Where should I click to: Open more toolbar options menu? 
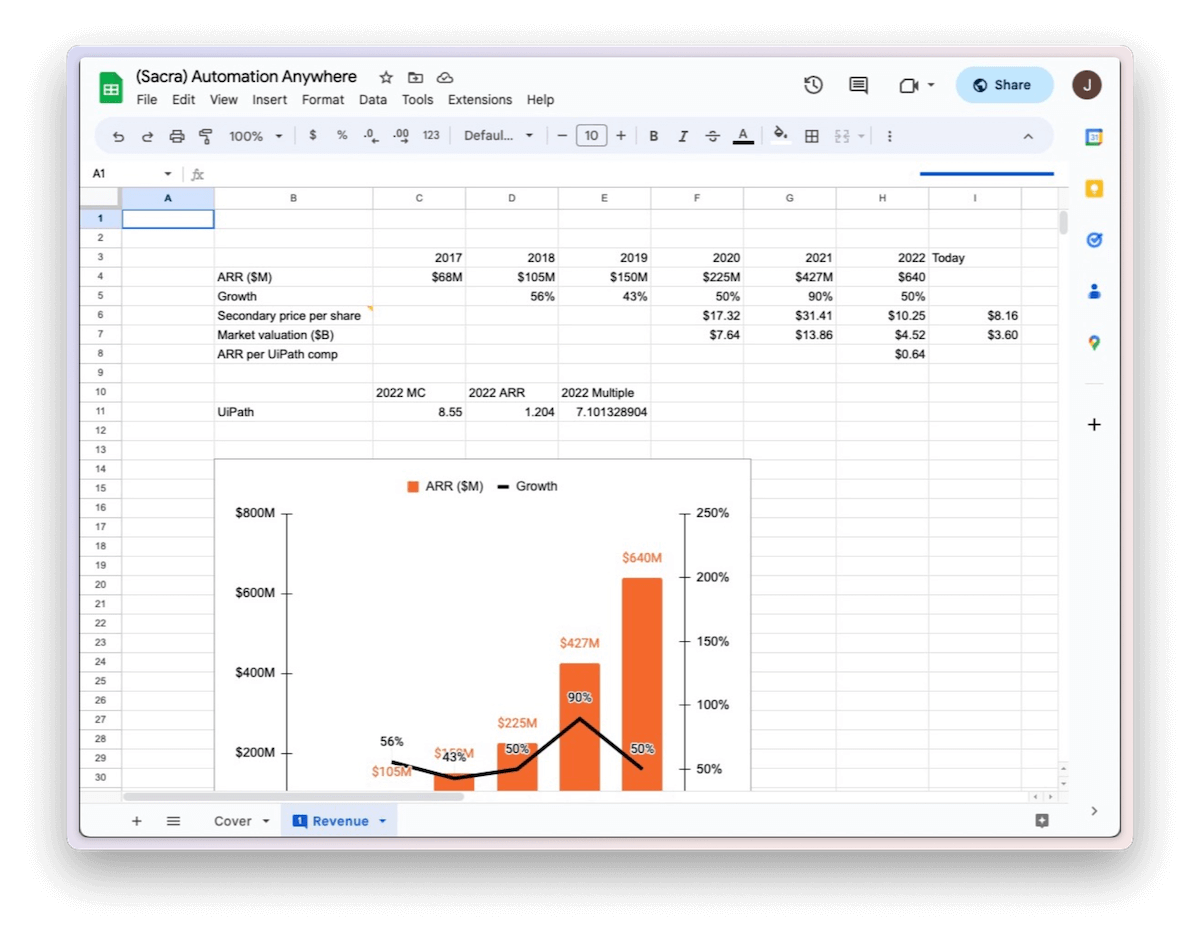coord(890,136)
